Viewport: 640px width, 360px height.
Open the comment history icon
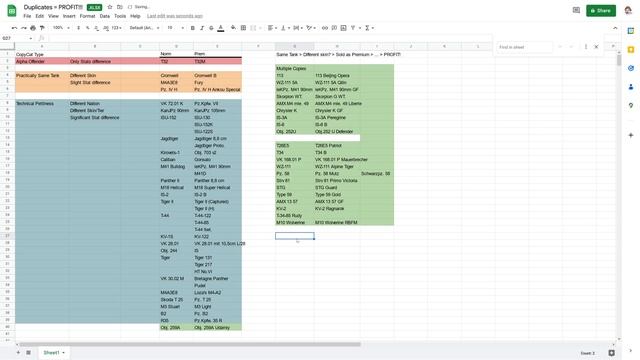tap(576, 10)
